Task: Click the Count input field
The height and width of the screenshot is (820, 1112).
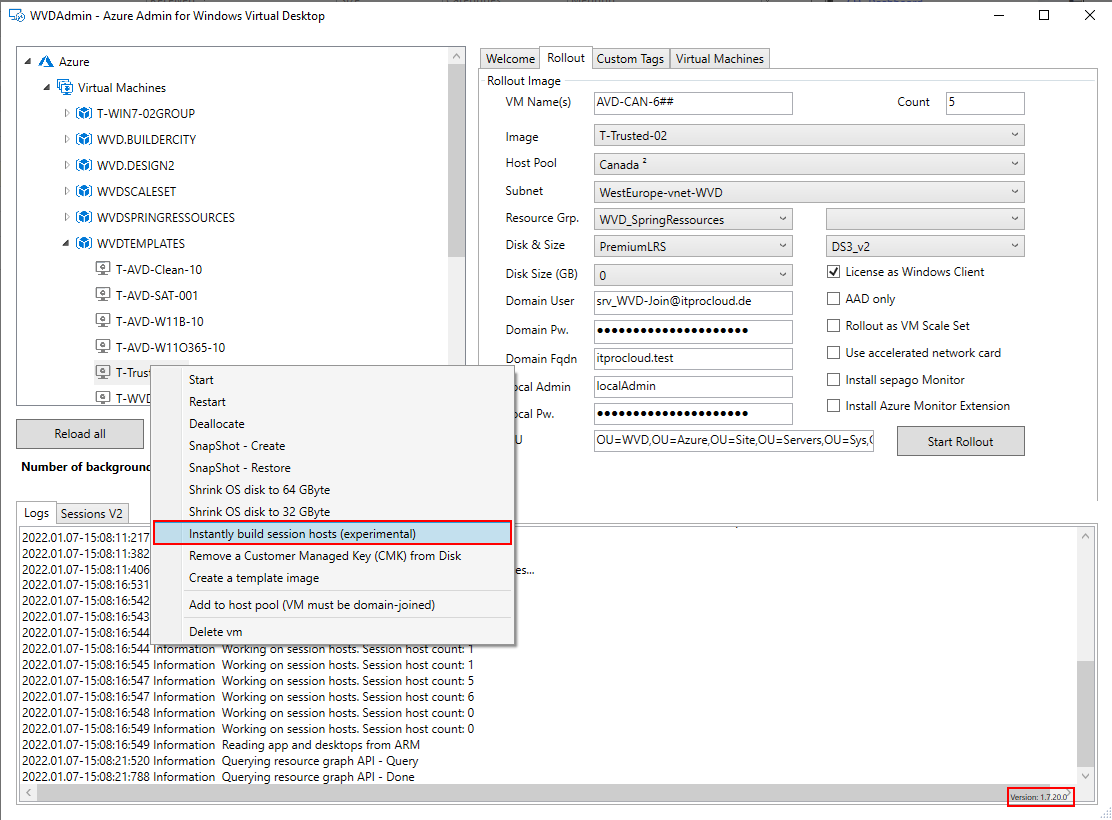Action: tap(985, 103)
